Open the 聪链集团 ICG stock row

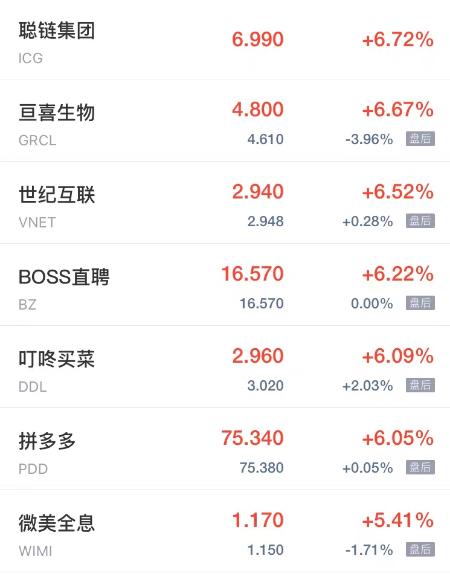pyautogui.click(x=225, y=40)
